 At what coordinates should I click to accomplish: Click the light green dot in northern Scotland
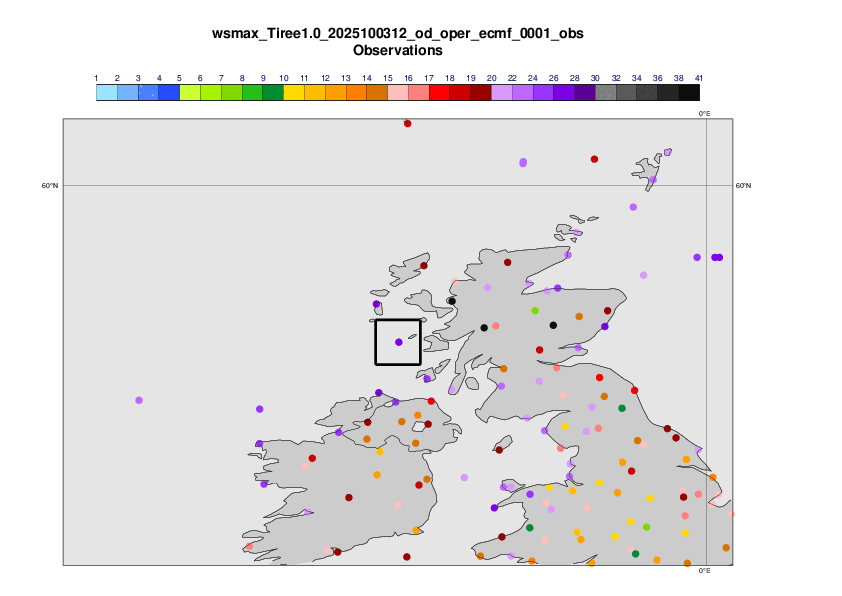coord(535,311)
